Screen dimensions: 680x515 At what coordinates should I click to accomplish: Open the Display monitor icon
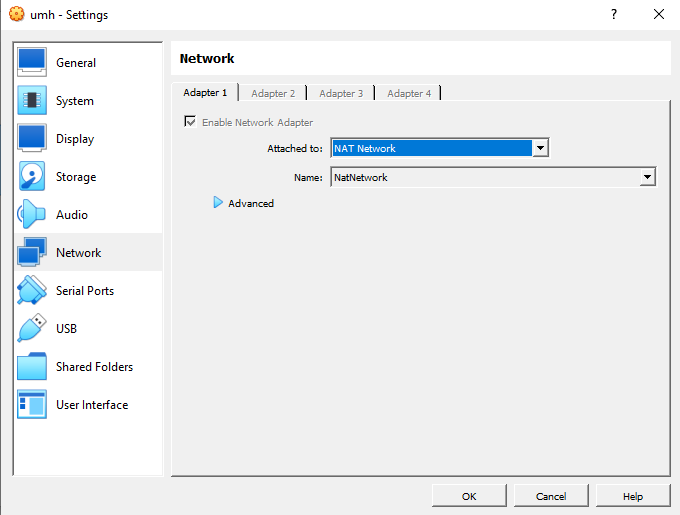[x=32, y=138]
